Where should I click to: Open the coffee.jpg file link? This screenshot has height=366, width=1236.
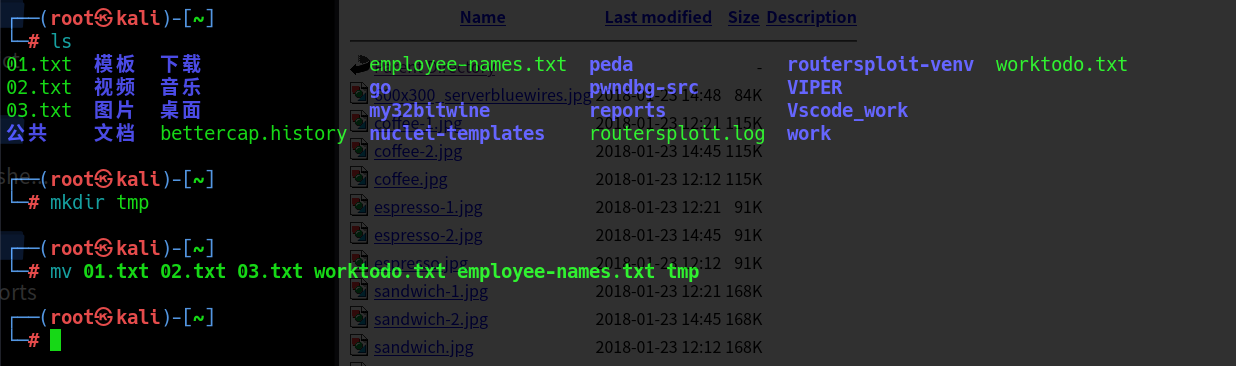tap(411, 179)
